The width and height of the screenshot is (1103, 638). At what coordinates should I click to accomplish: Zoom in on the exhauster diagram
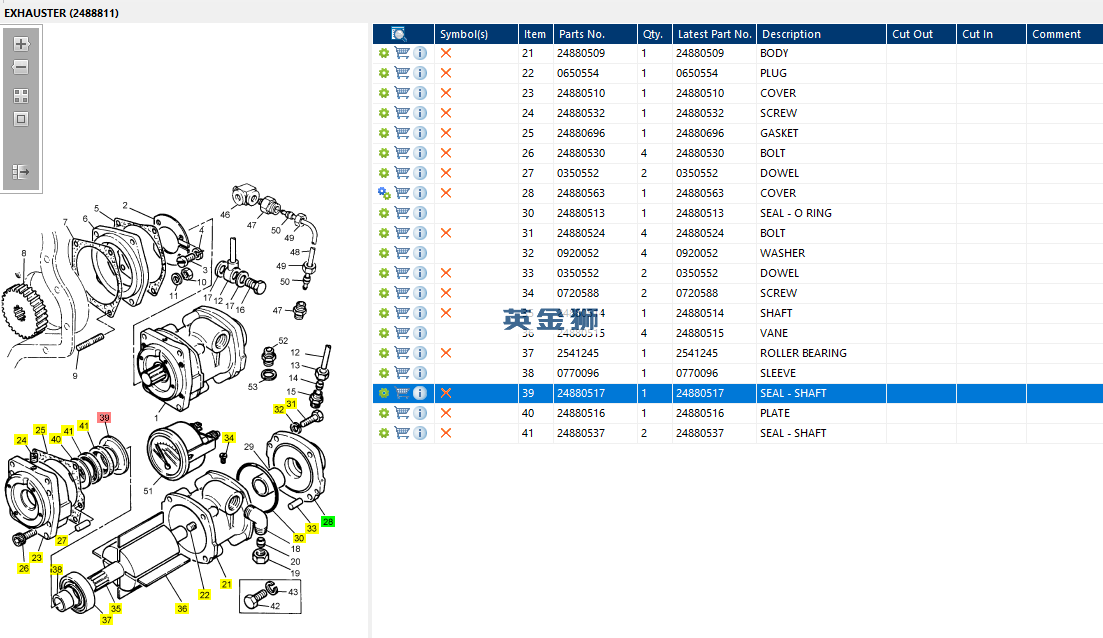pos(21,44)
